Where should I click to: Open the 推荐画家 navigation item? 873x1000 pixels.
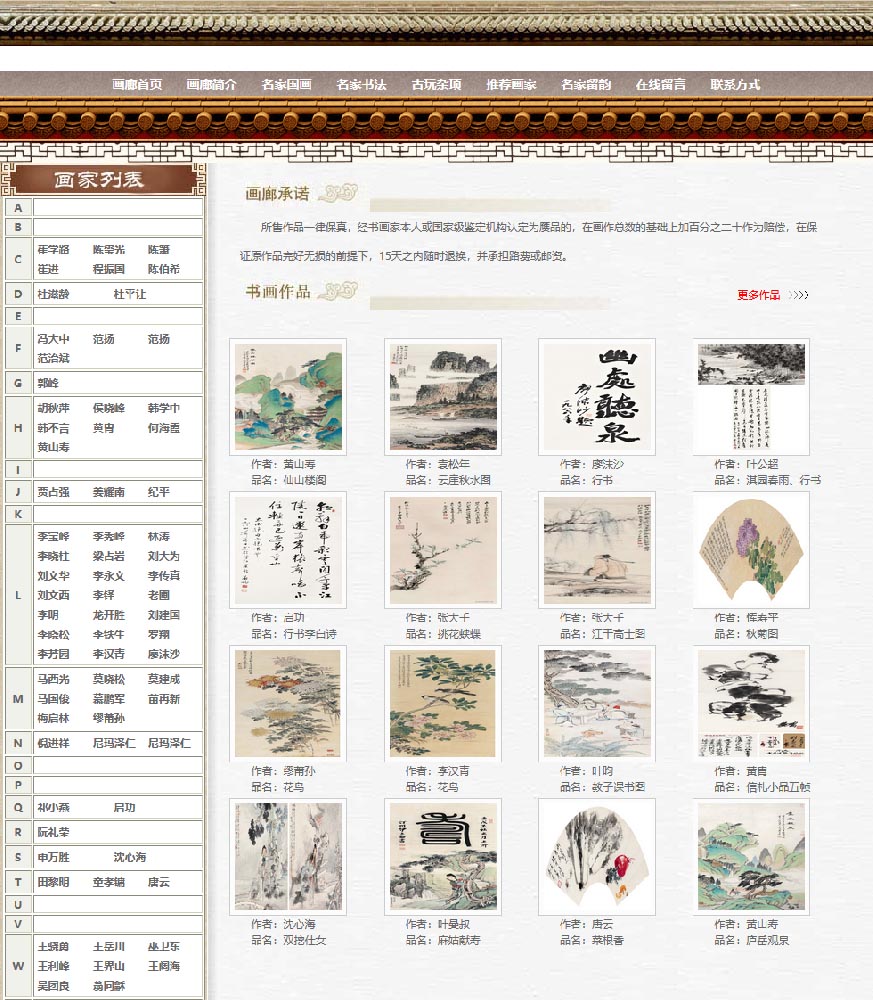[511, 84]
